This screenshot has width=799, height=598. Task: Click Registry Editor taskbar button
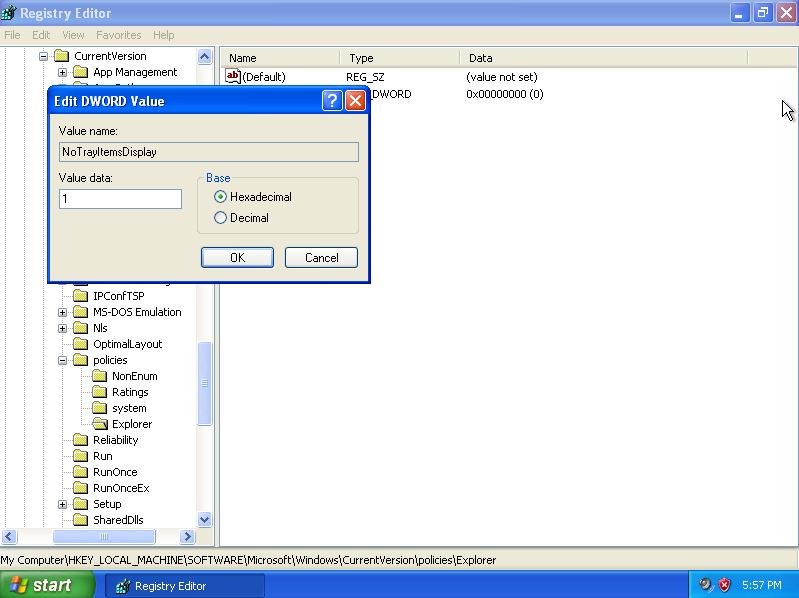point(184,586)
